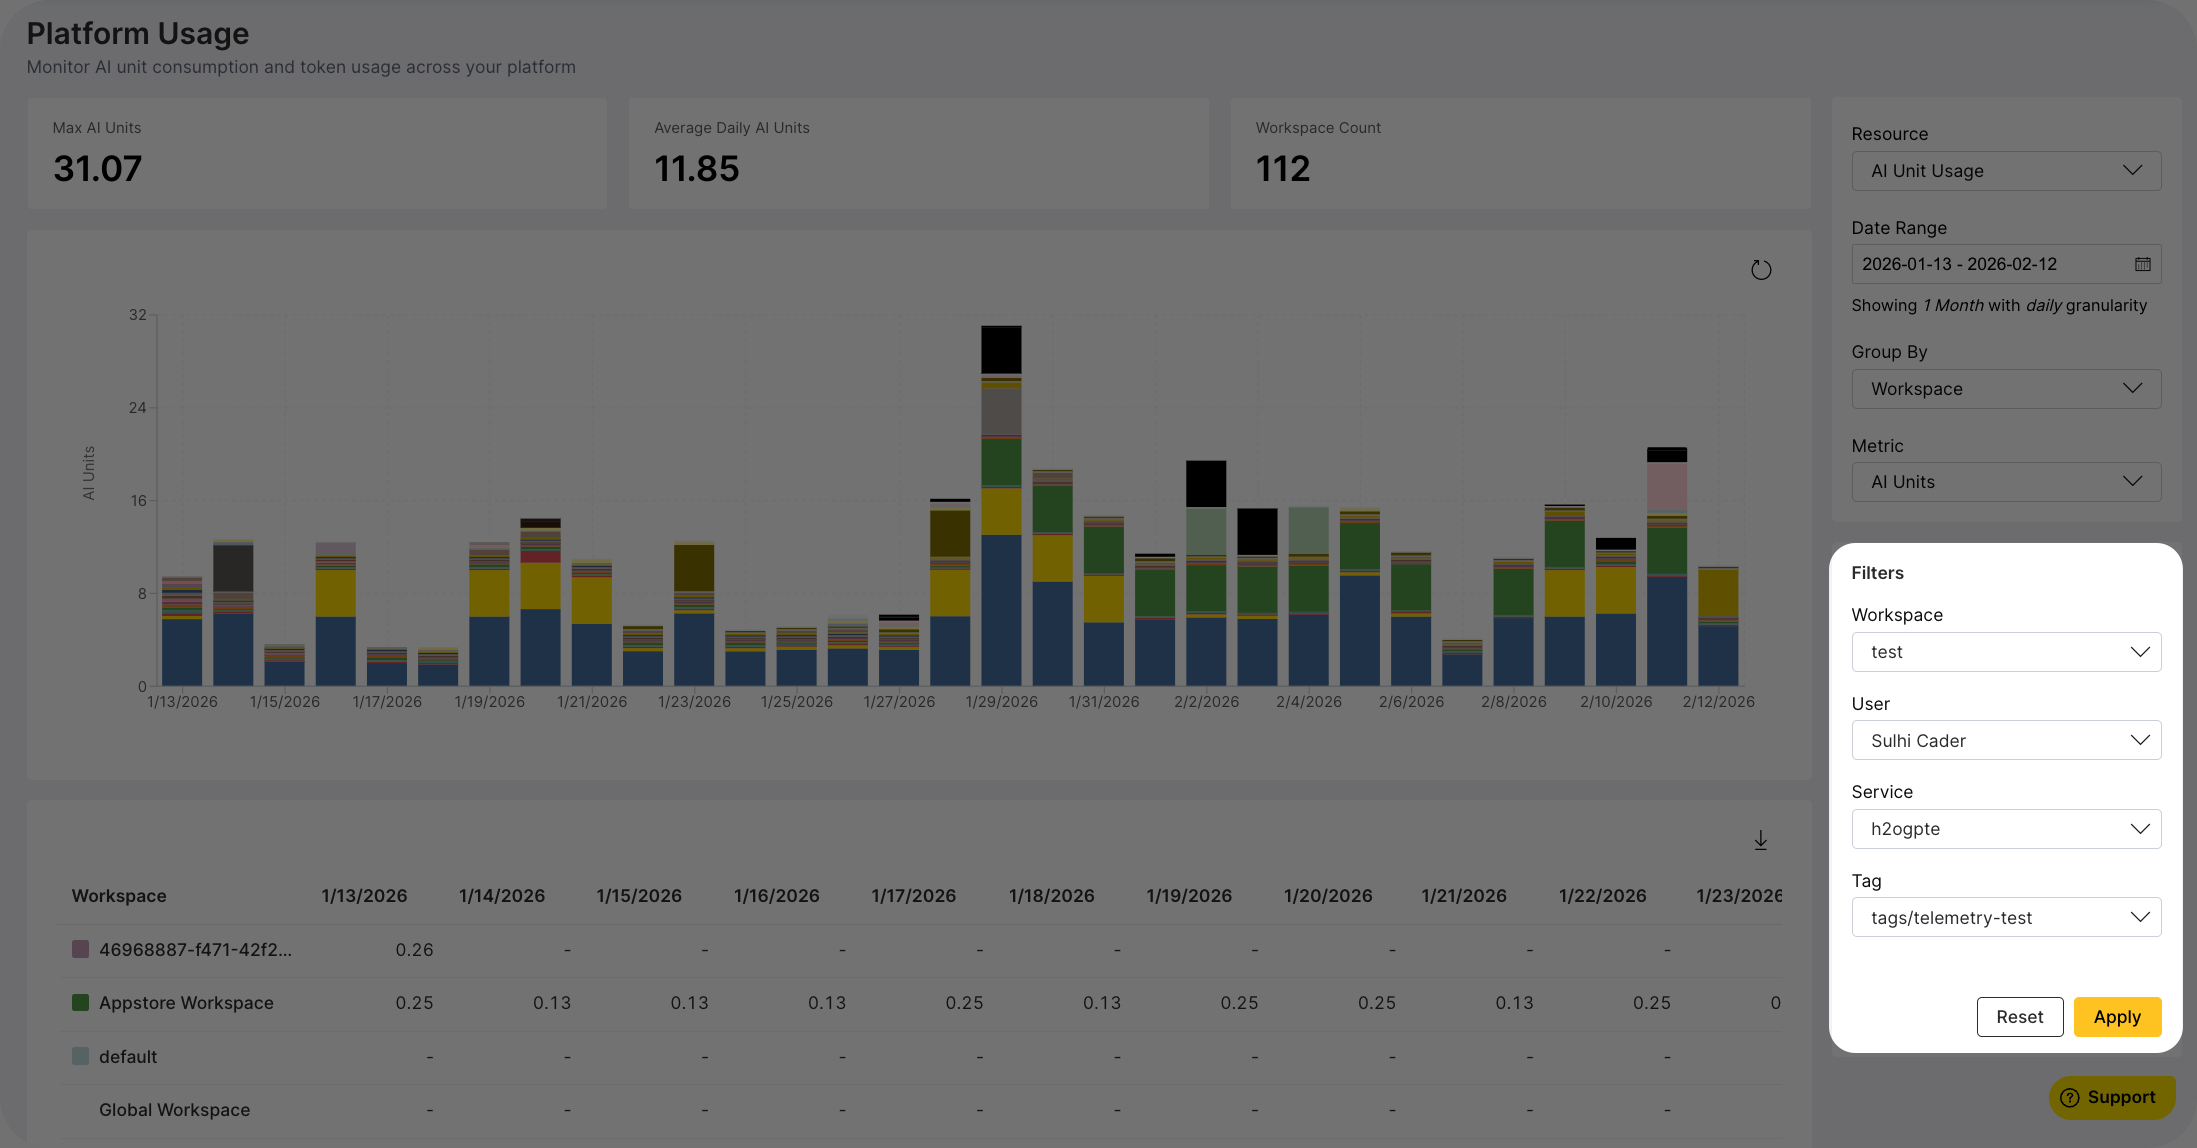Expand the Workspace filter set to test
2197x1148 pixels.
coord(2006,652)
